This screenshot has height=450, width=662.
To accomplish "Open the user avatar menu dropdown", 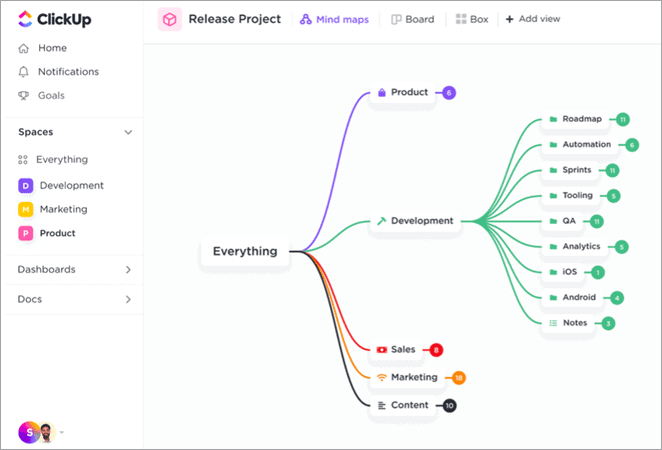I will coord(62,433).
